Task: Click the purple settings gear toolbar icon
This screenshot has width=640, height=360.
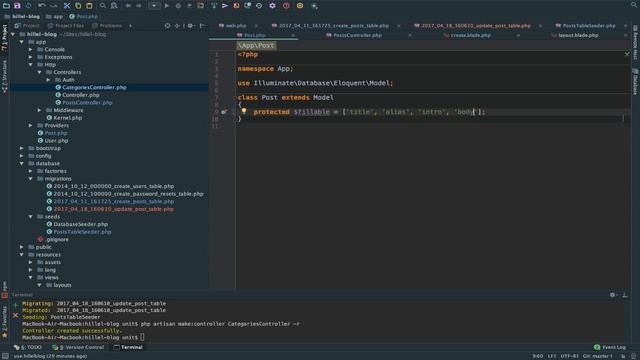Action: (x=272, y=6)
